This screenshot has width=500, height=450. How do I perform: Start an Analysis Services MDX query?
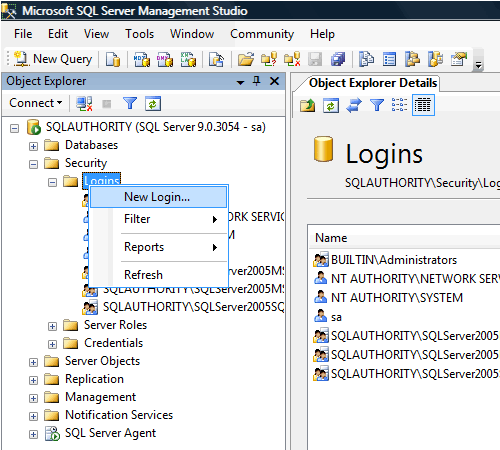142,59
